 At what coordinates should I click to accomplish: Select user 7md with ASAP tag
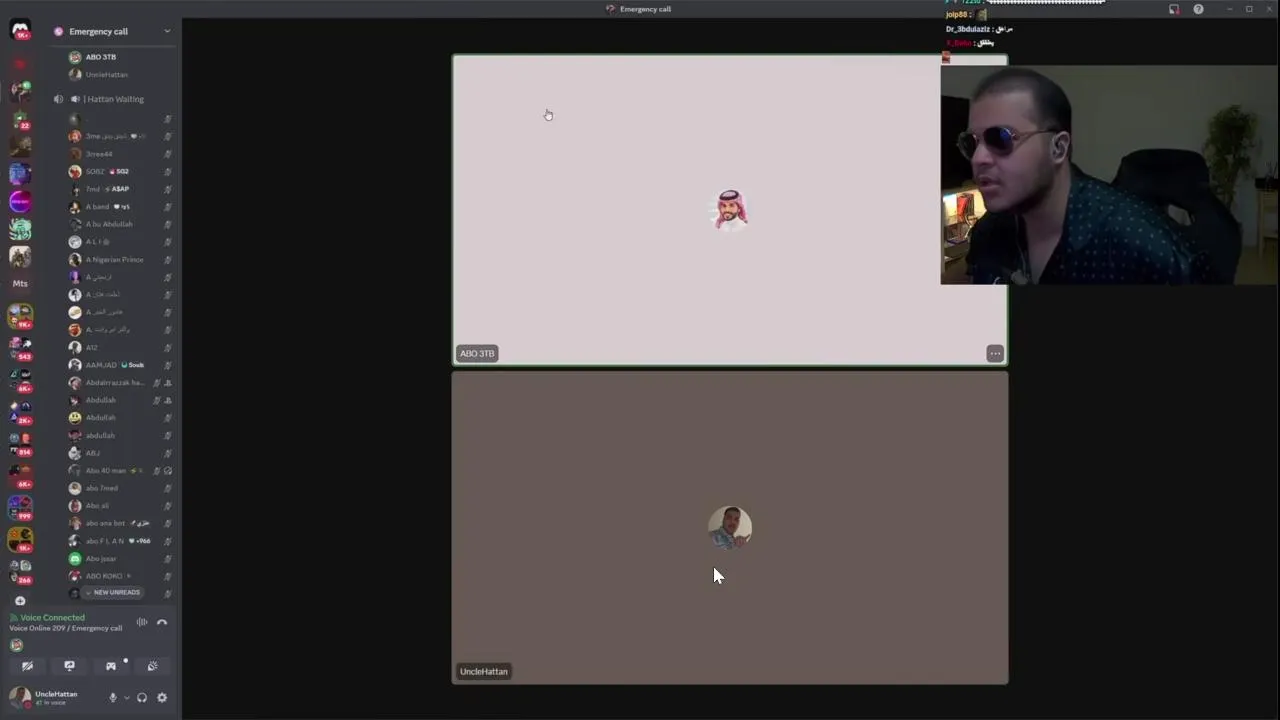click(118, 189)
